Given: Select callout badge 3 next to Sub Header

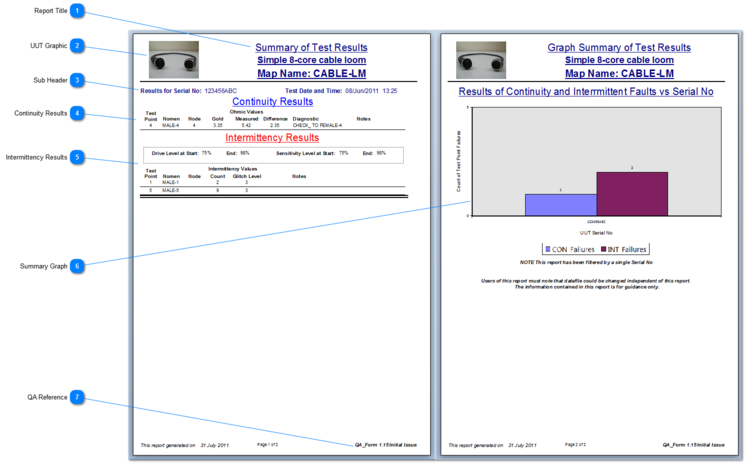Looking at the screenshot, I should pyautogui.click(x=77, y=80).
